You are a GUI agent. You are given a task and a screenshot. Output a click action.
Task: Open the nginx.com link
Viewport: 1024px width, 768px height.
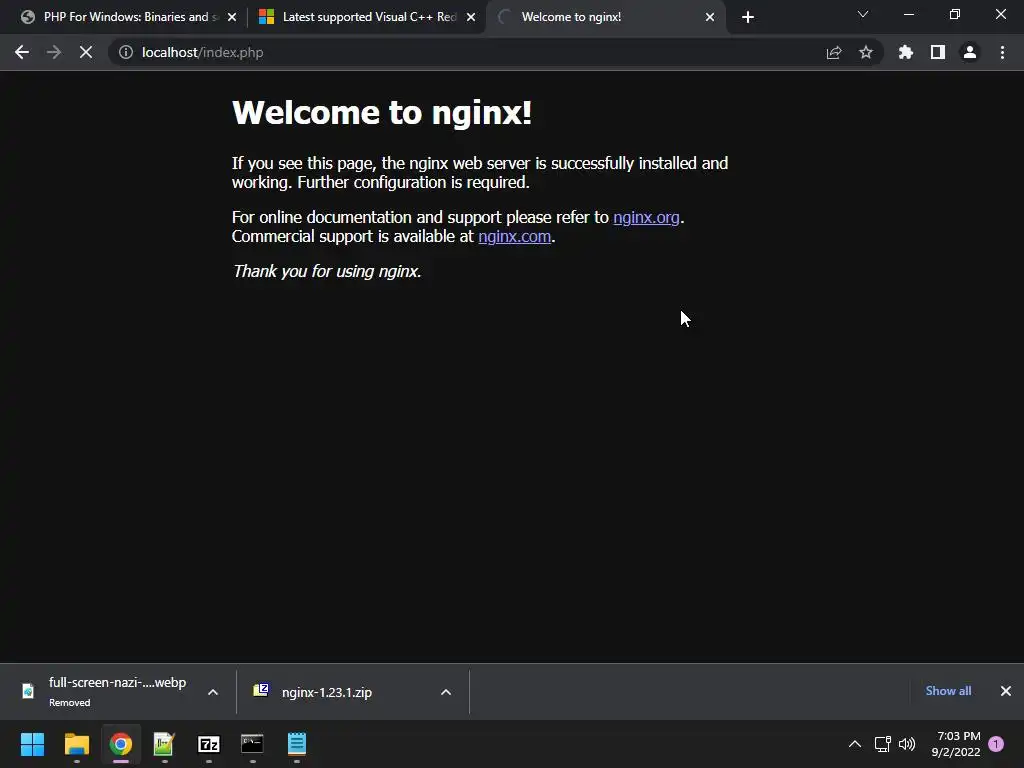[x=514, y=236]
